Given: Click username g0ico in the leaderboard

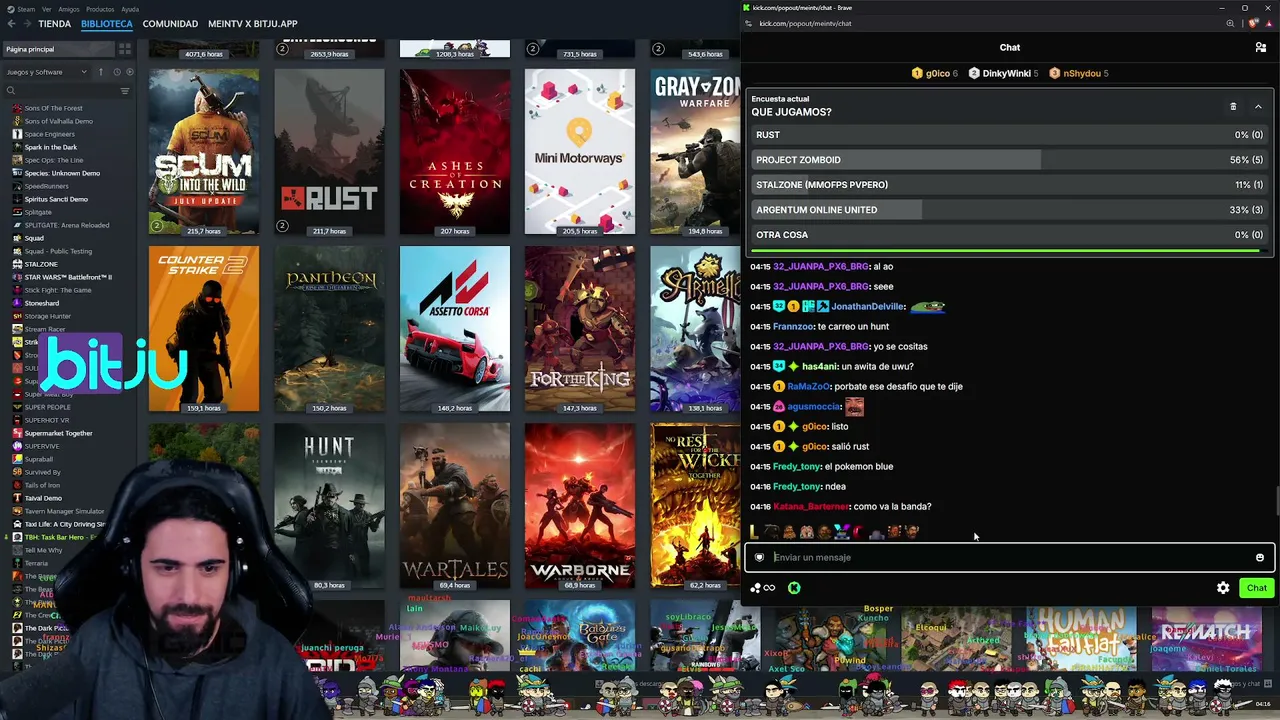Looking at the screenshot, I should pyautogui.click(x=937, y=73).
